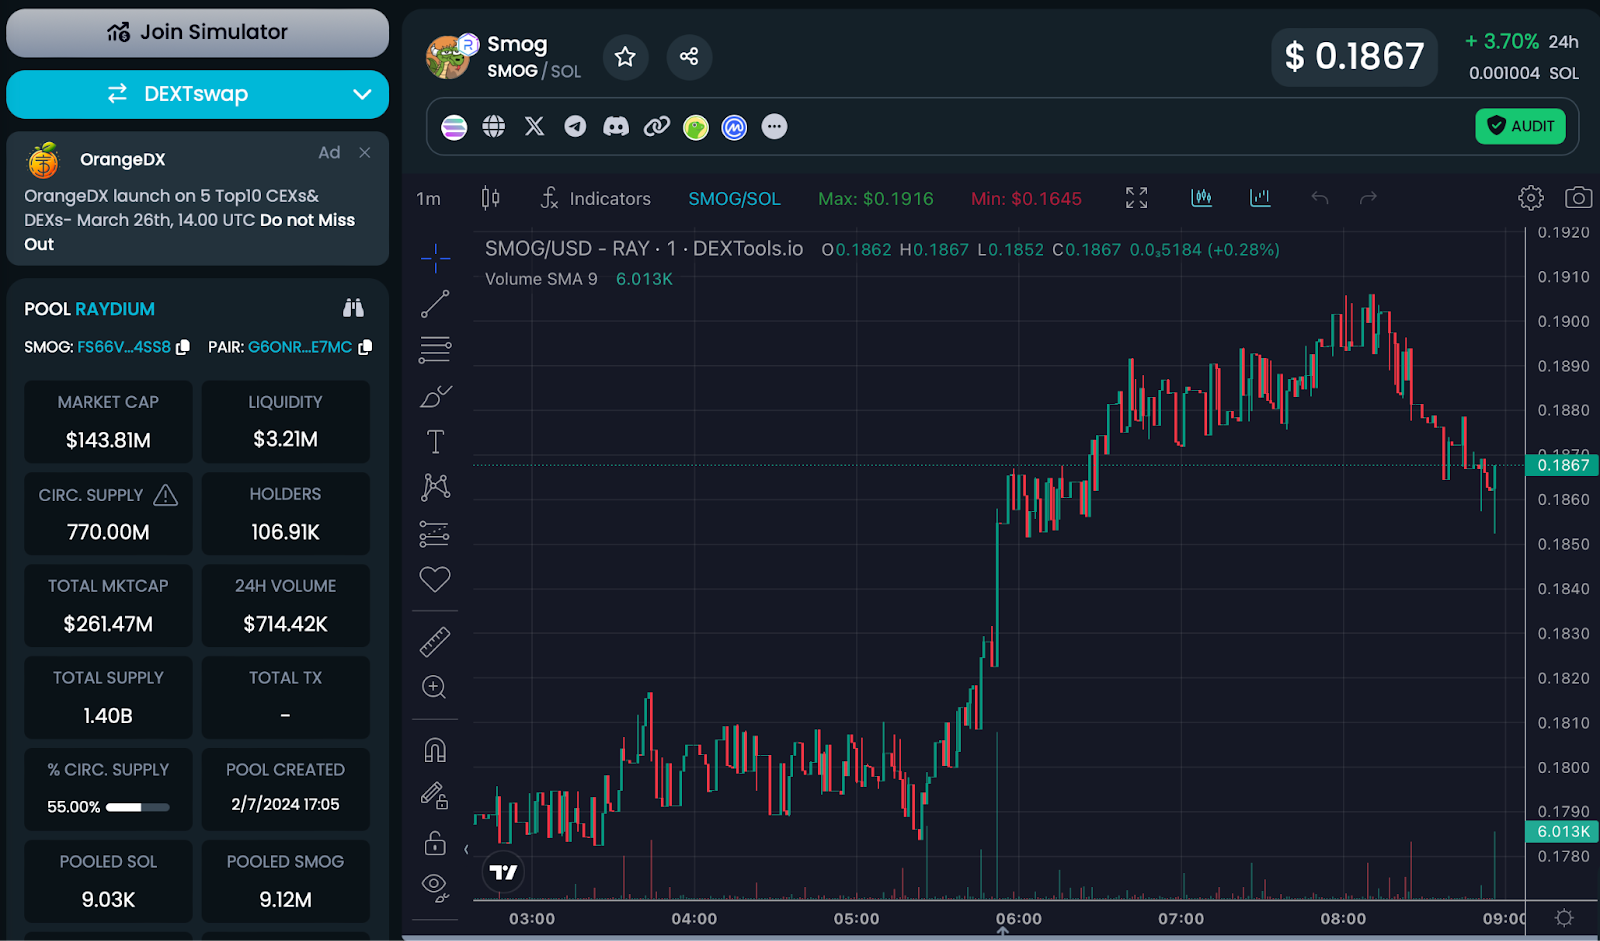Open pool explorer binoculars icon
The width and height of the screenshot is (1600, 941).
(x=353, y=308)
